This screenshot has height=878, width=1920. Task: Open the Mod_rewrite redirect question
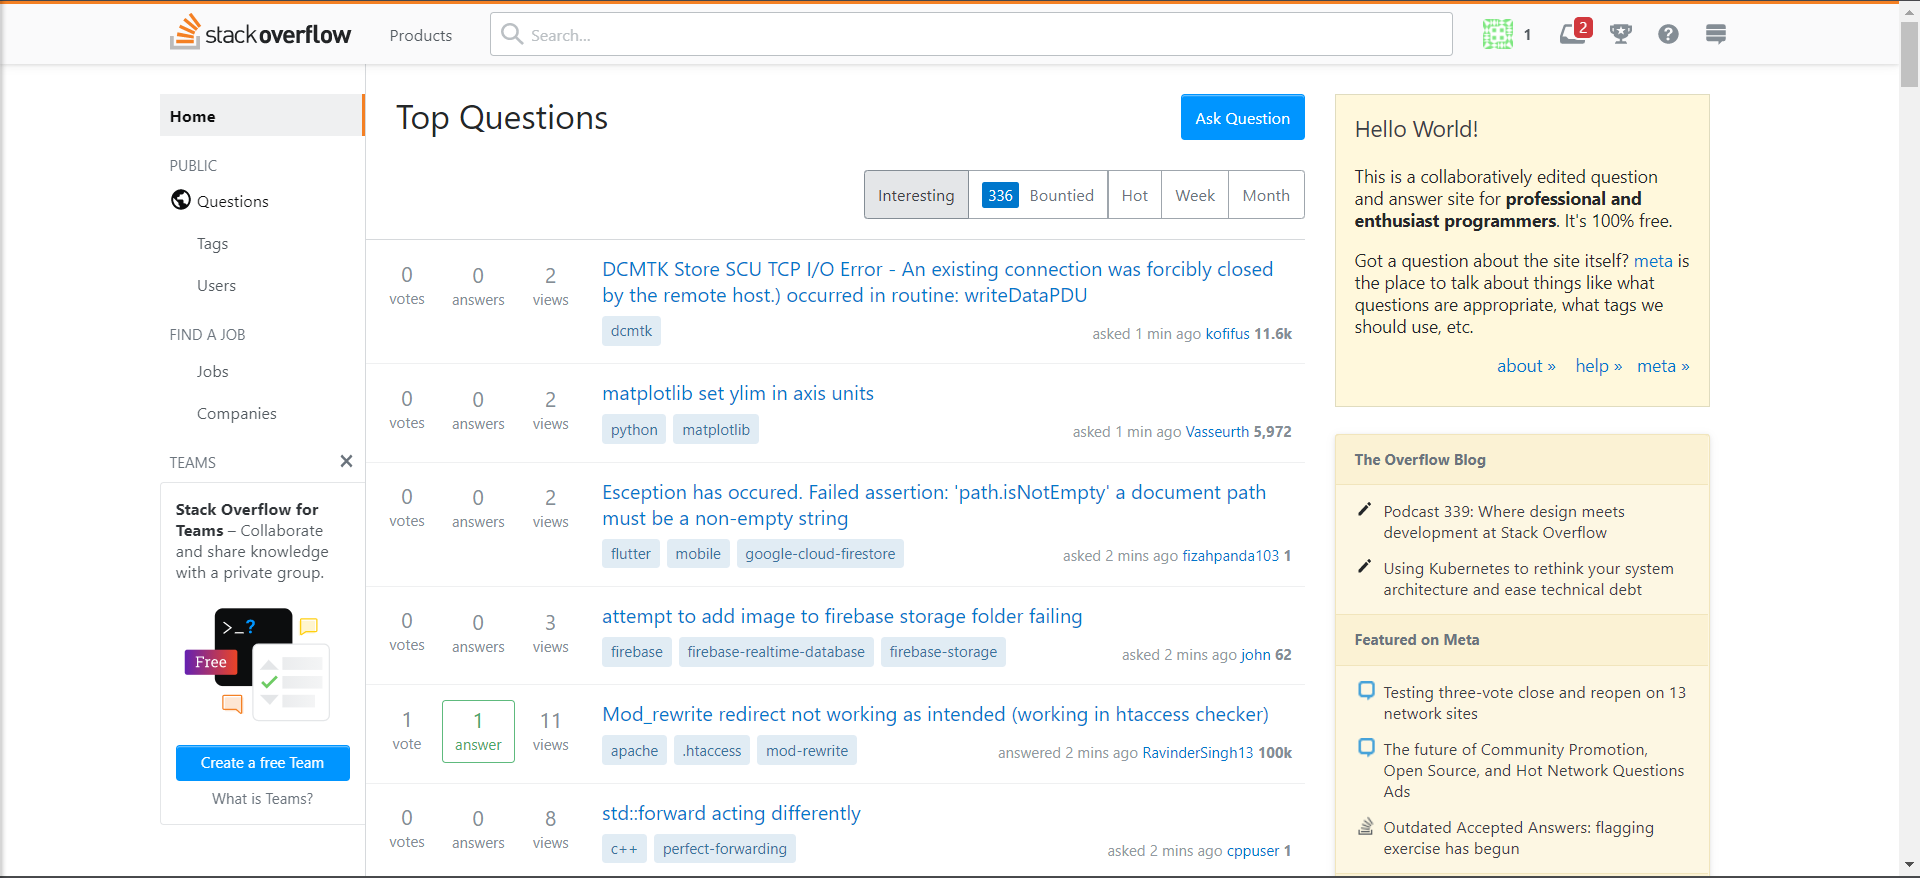[935, 714]
